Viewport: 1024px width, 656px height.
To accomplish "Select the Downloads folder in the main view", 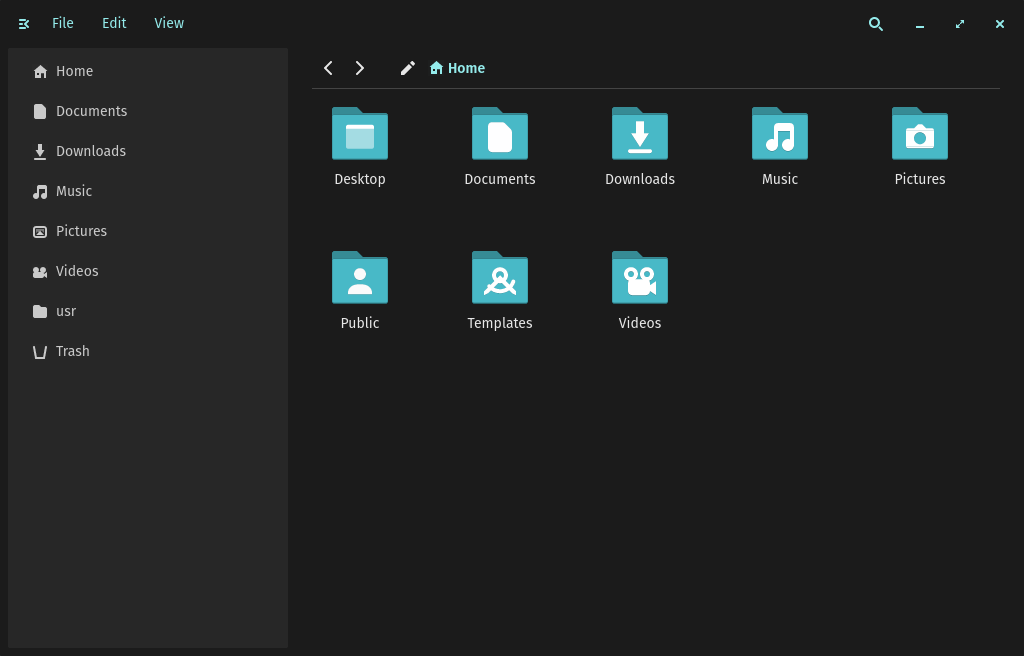I will [640, 146].
